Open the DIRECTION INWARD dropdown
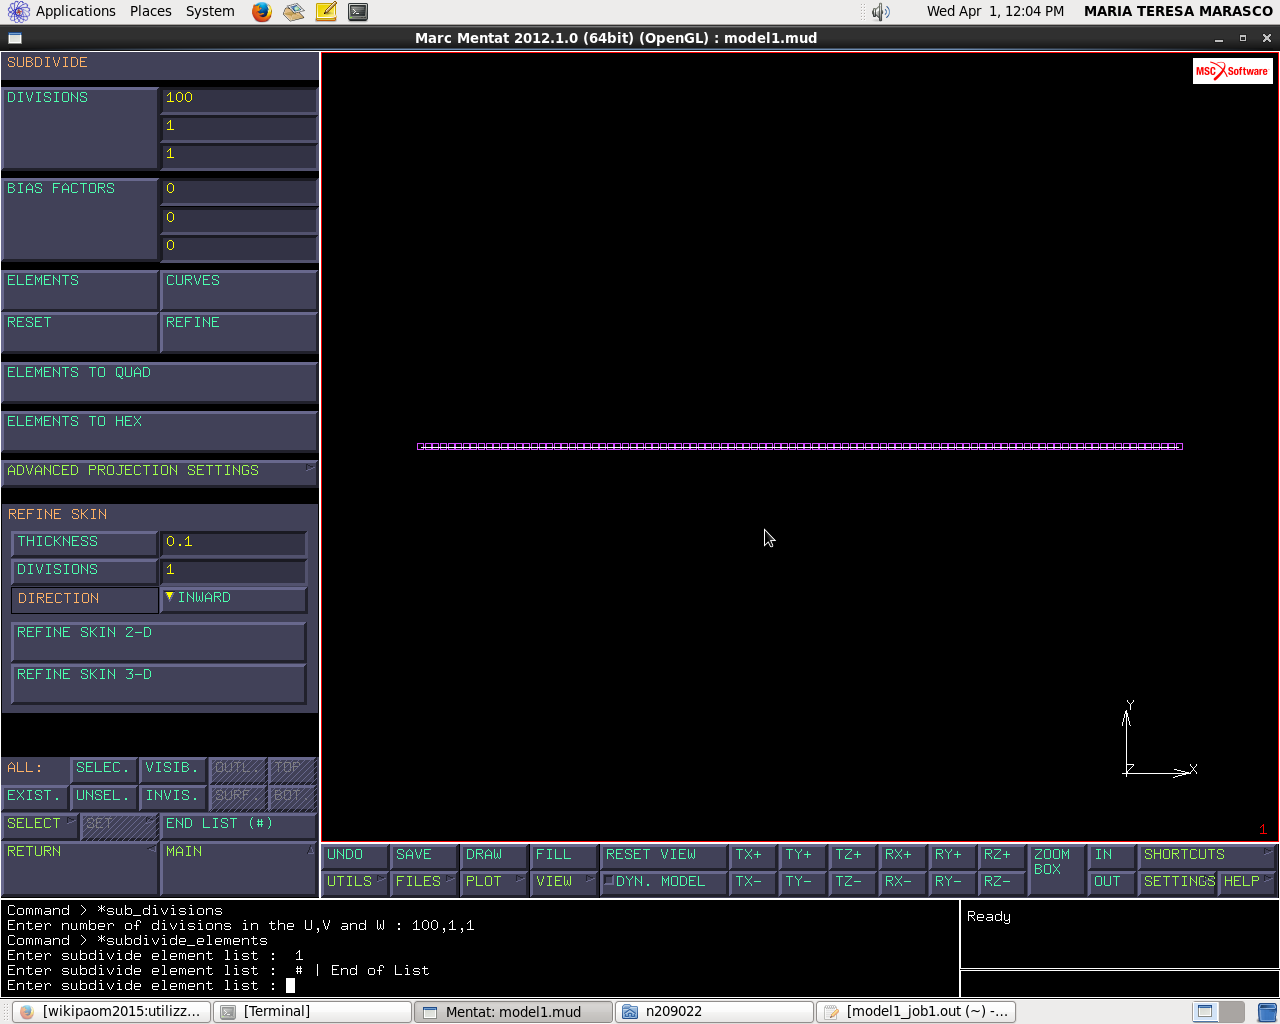1280x1024 pixels. [x=233, y=598]
